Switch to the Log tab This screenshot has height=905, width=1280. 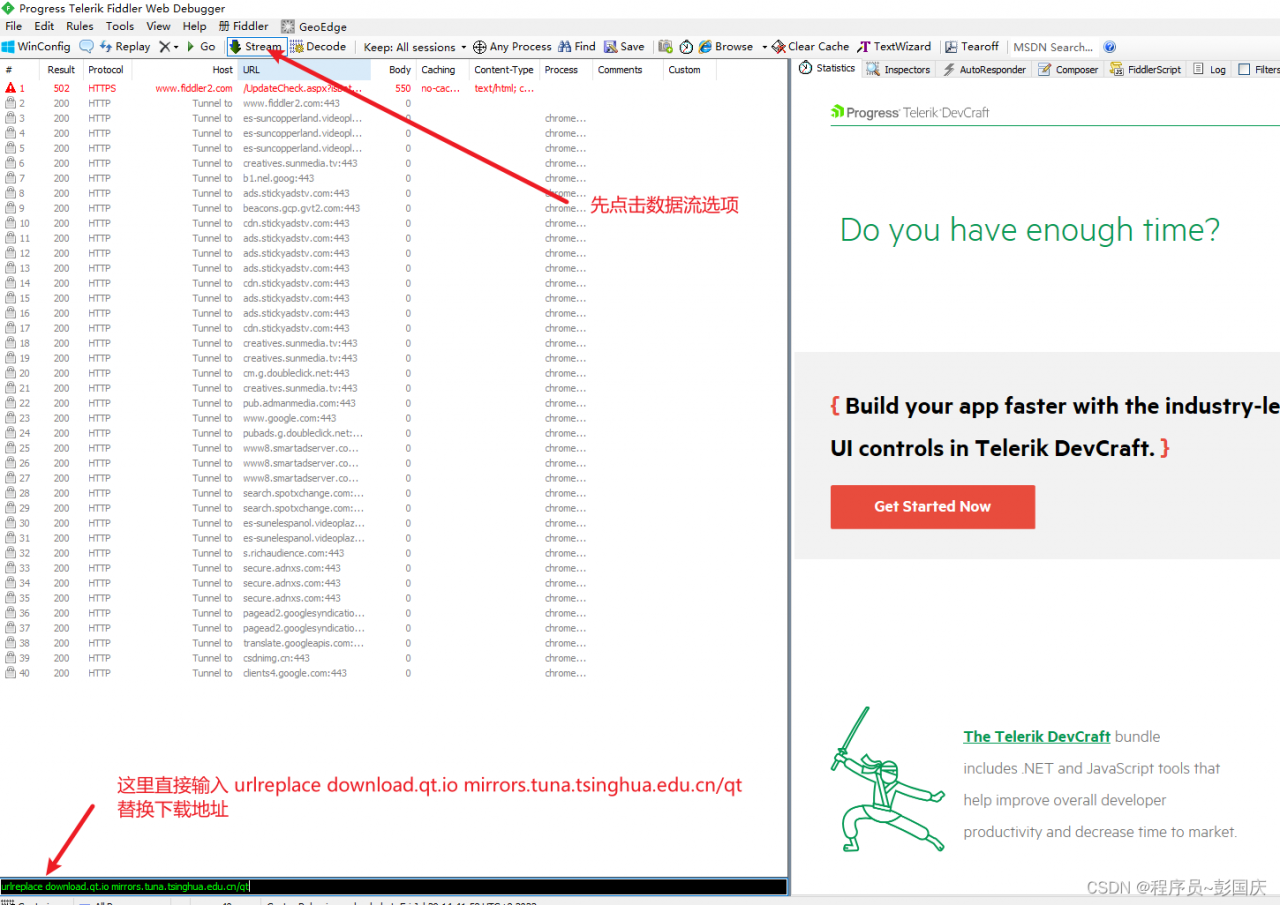pos(1208,69)
